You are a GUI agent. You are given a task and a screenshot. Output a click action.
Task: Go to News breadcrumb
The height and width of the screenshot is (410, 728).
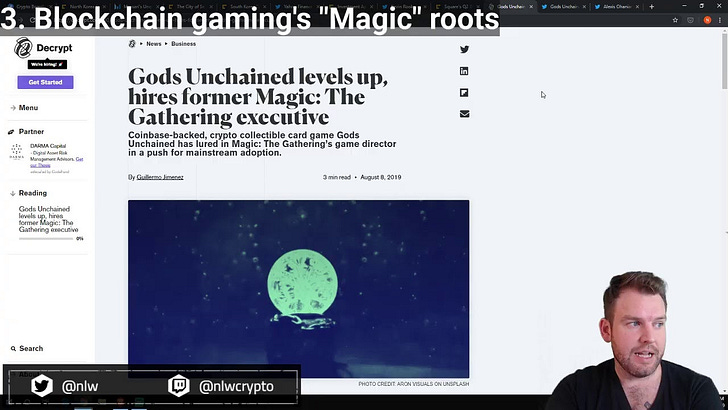pyautogui.click(x=154, y=44)
